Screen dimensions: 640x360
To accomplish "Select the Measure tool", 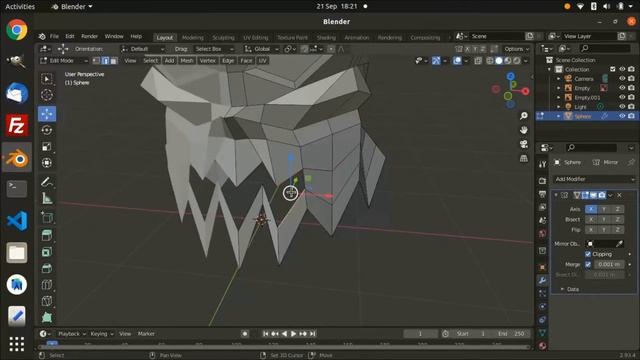I will [x=47, y=198].
